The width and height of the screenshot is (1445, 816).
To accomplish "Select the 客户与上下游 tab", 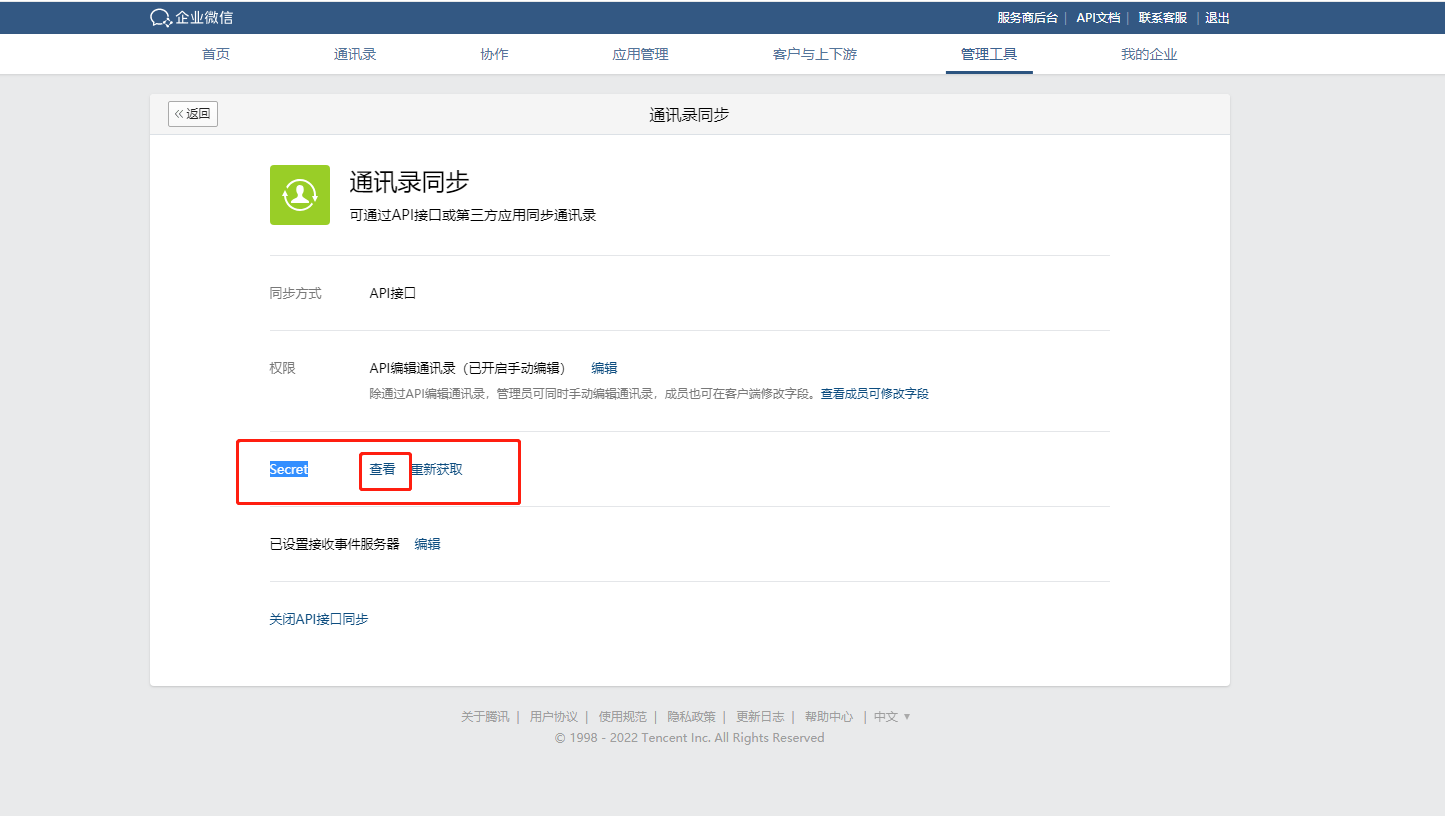I will (x=815, y=54).
